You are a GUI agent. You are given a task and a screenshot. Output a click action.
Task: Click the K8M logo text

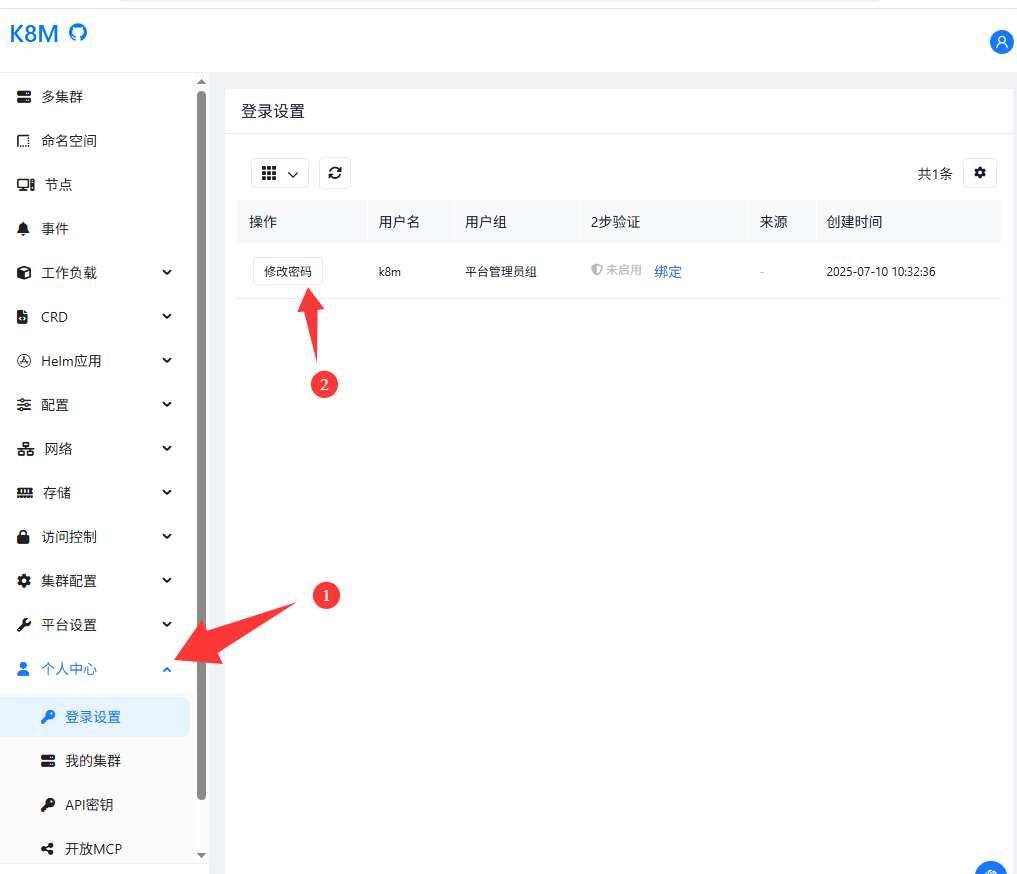point(34,33)
